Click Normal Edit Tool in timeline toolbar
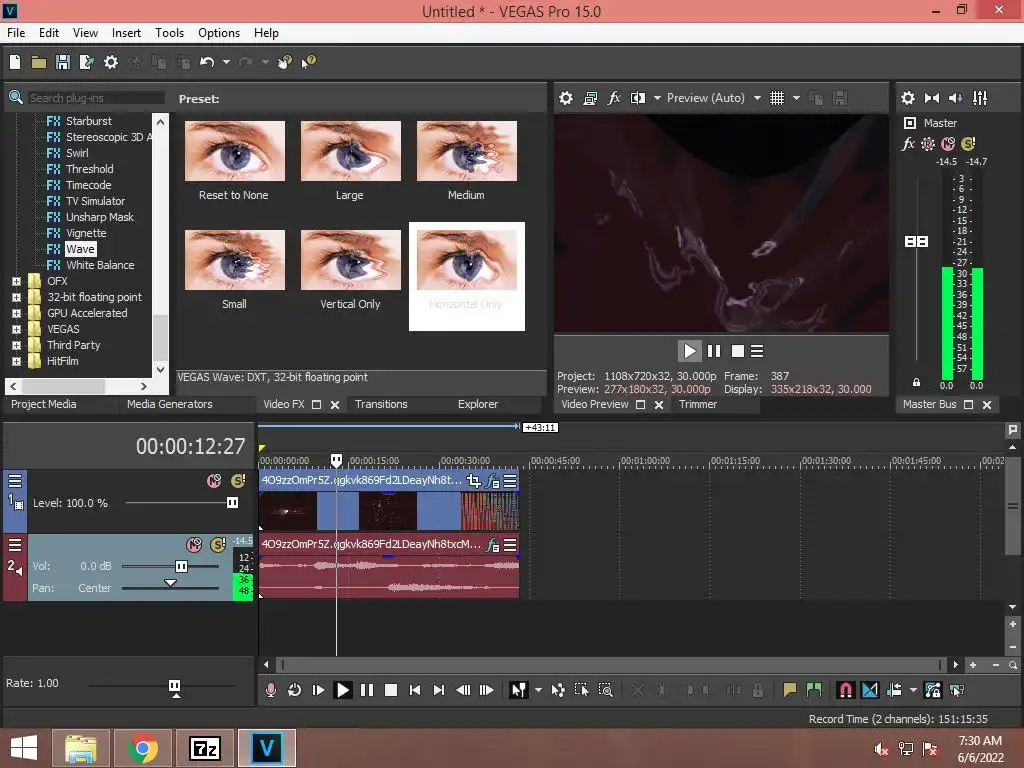 tap(519, 690)
